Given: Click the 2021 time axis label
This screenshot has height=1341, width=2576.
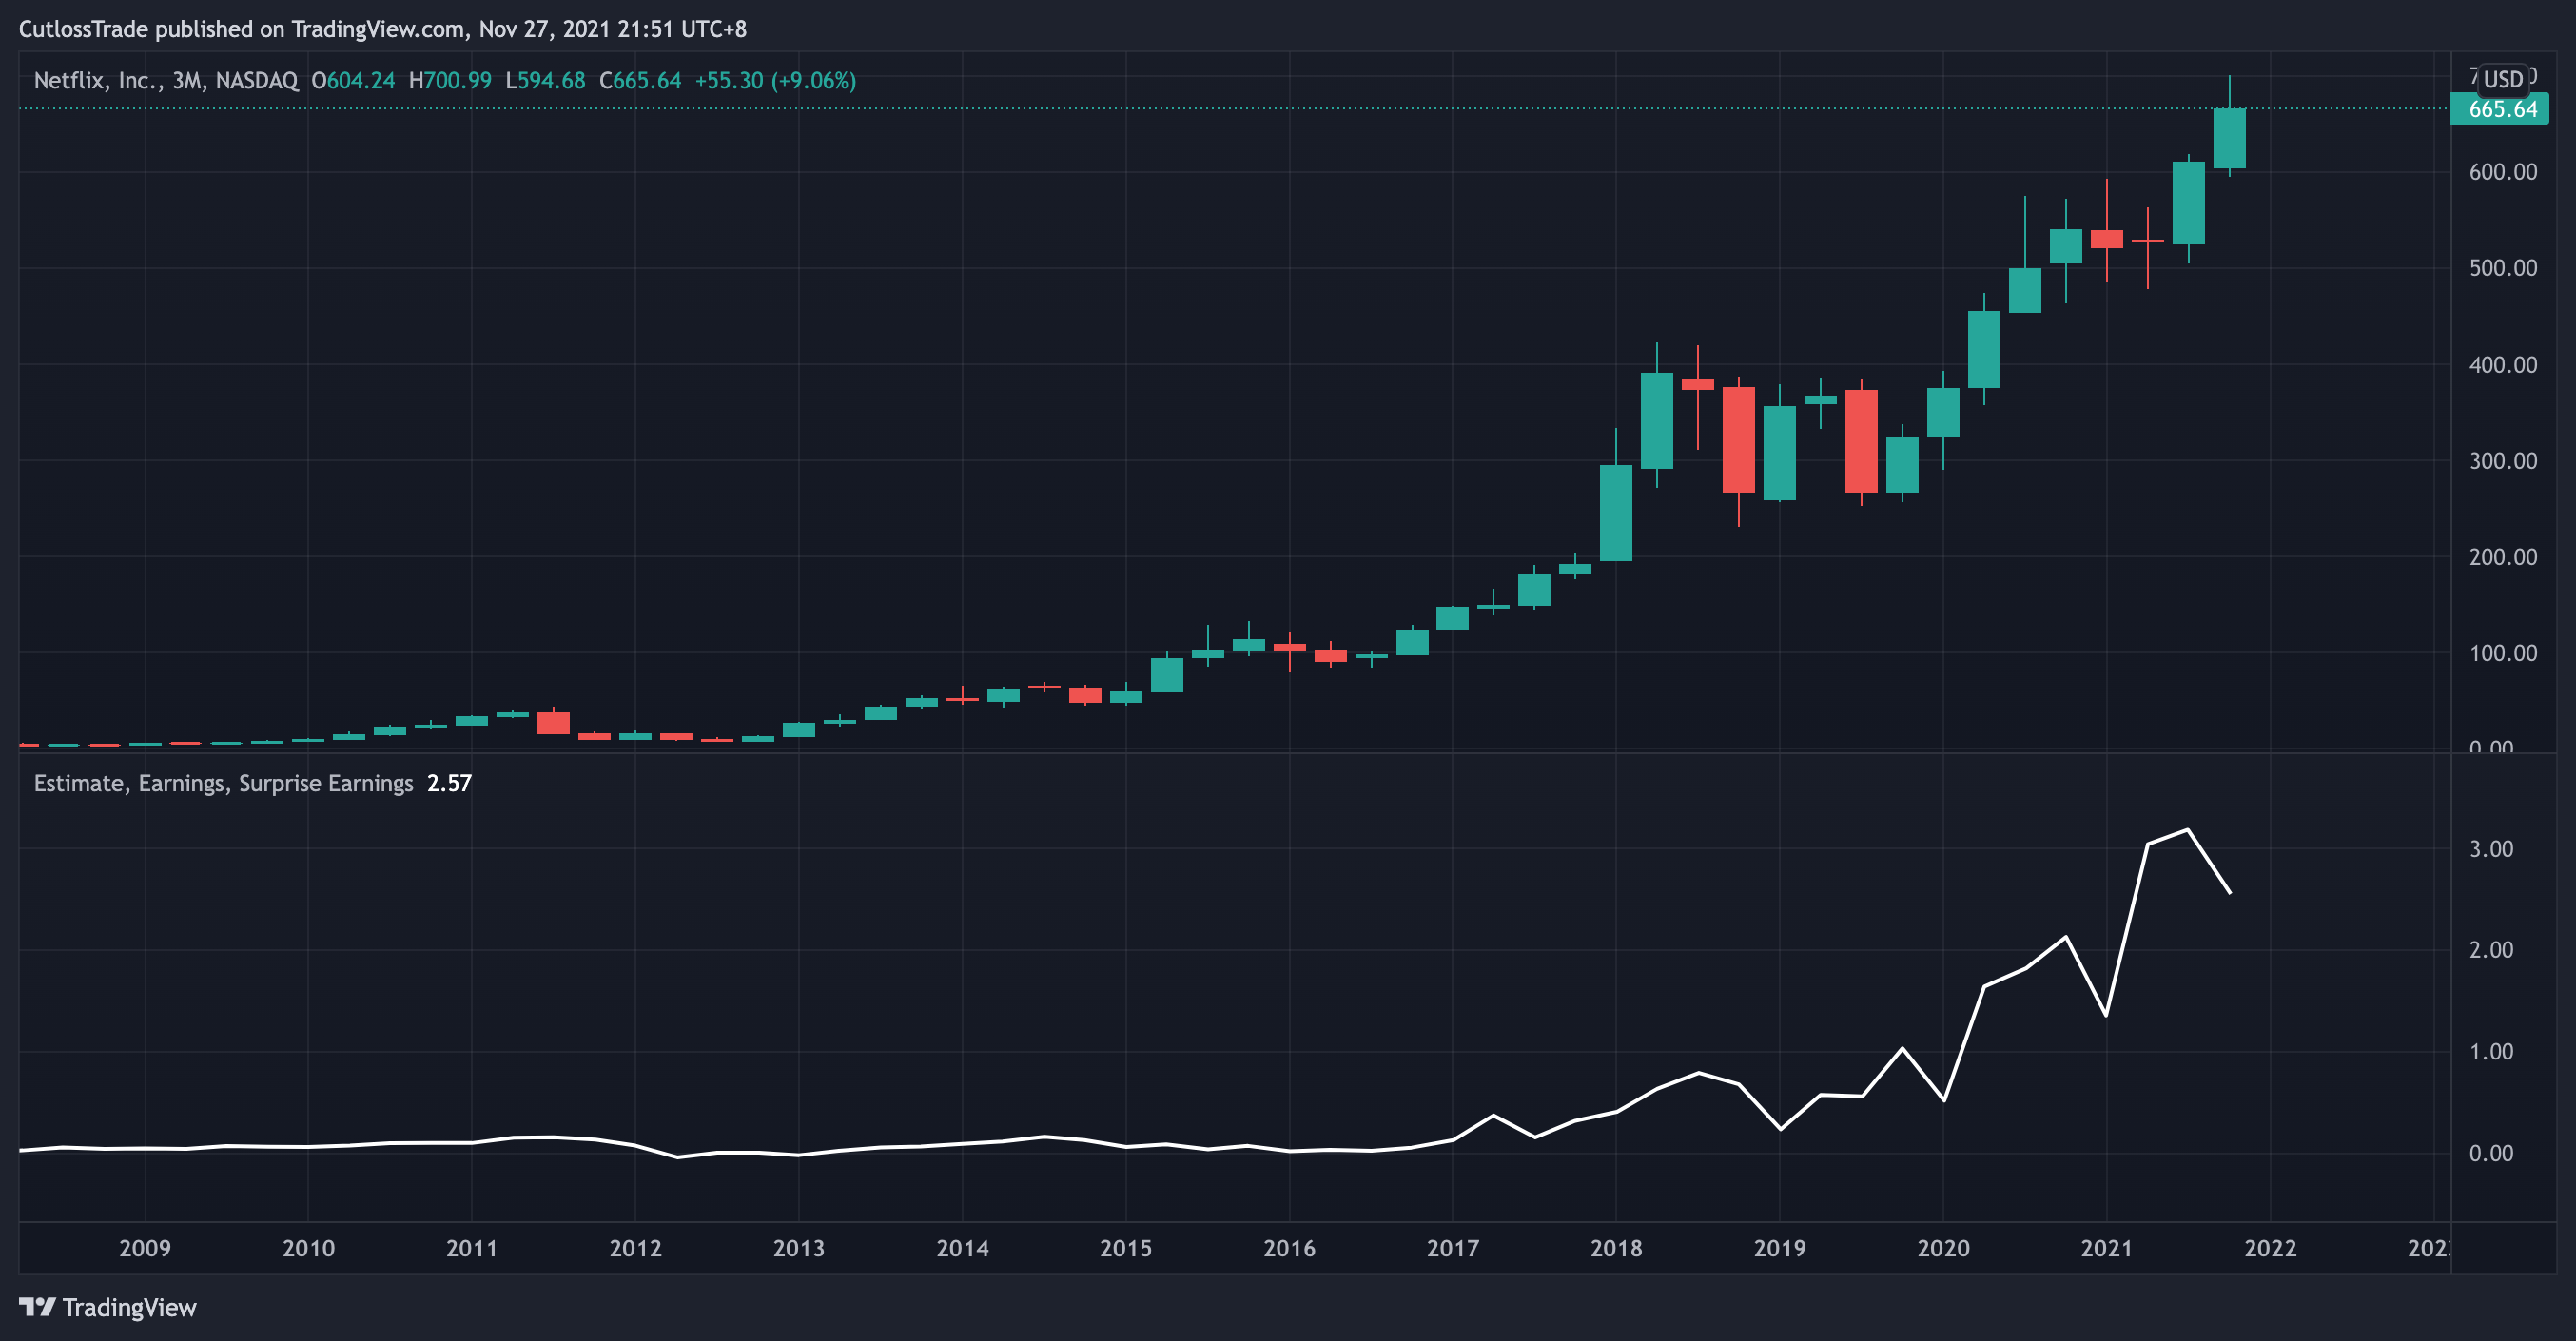Looking at the screenshot, I should [2107, 1248].
